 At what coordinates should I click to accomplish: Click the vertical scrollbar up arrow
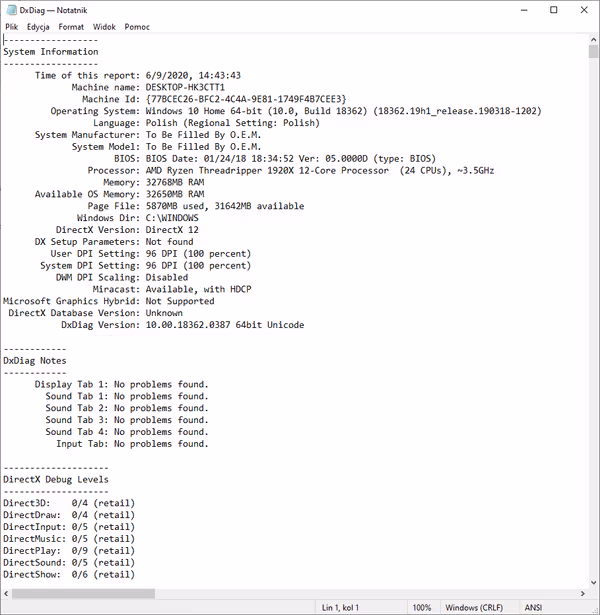pos(593,39)
